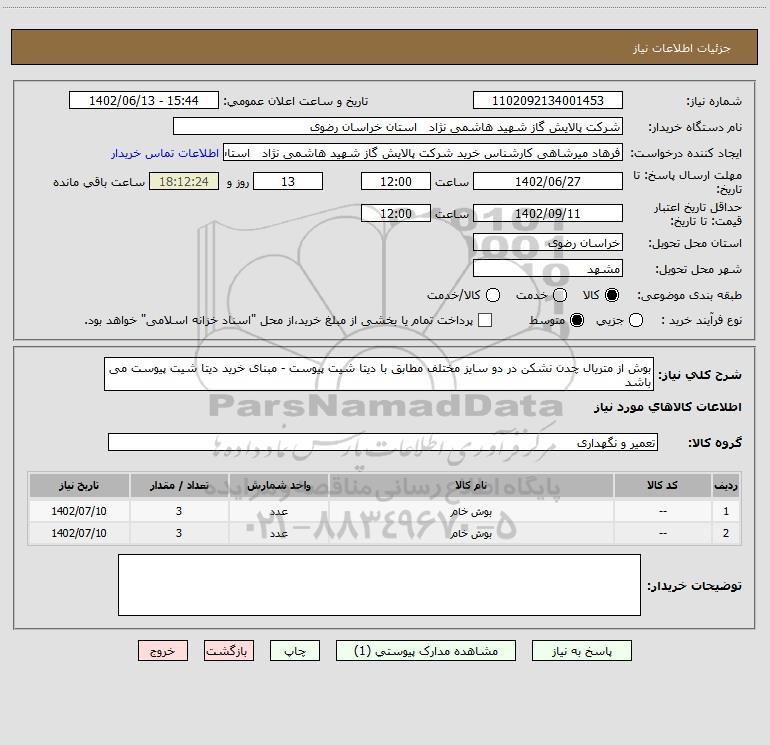Toggle the treasury payment checkbox
Viewport: 770px width, 745px height.
click(485, 320)
